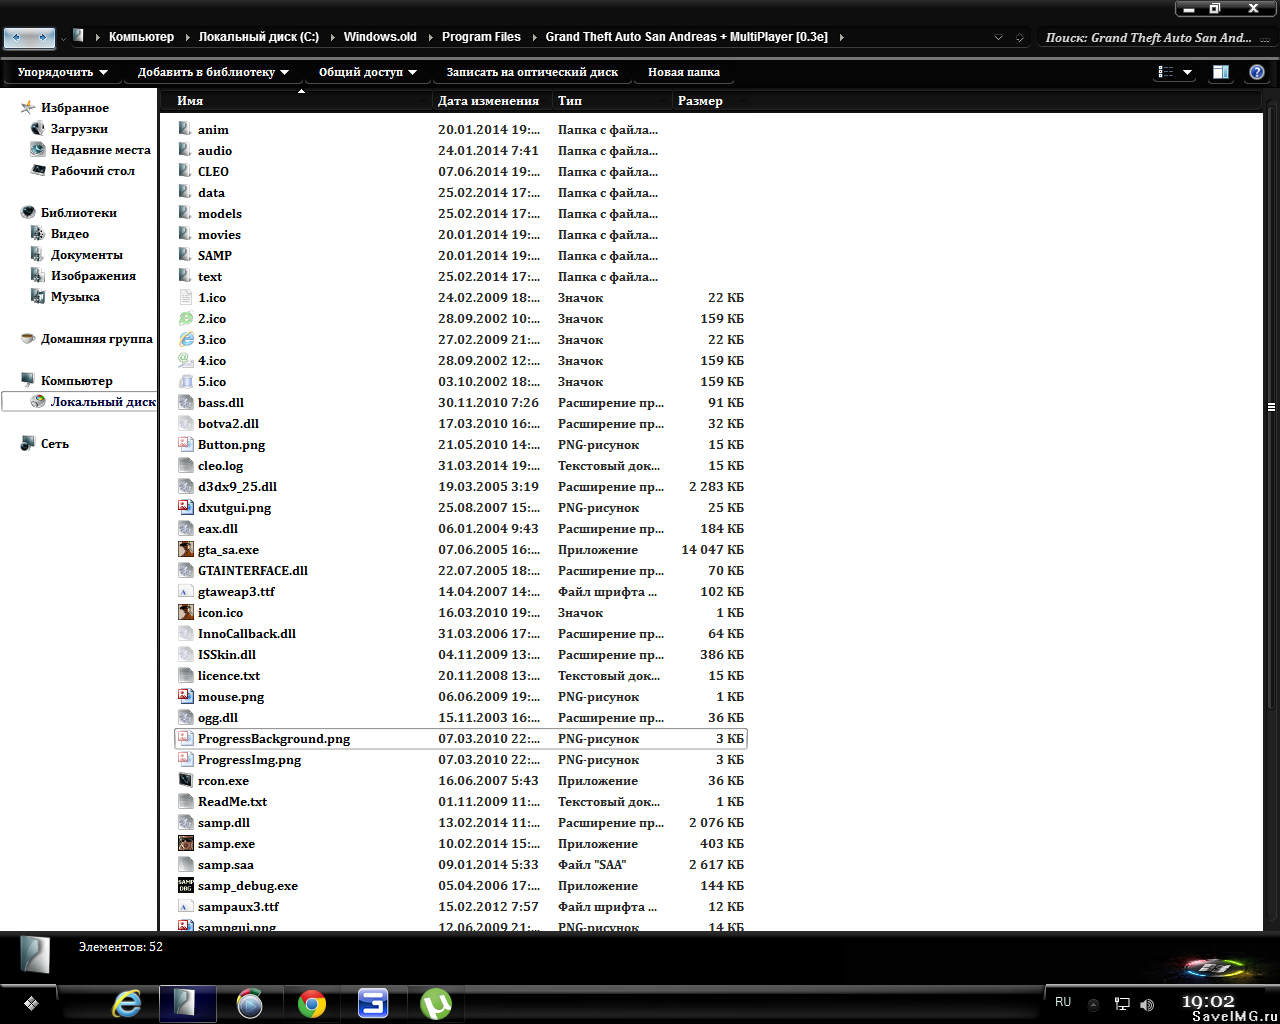Image resolution: width=1280 pixels, height=1024 pixels.
Task: Open the CLEO folder icon
Action: tap(186, 171)
